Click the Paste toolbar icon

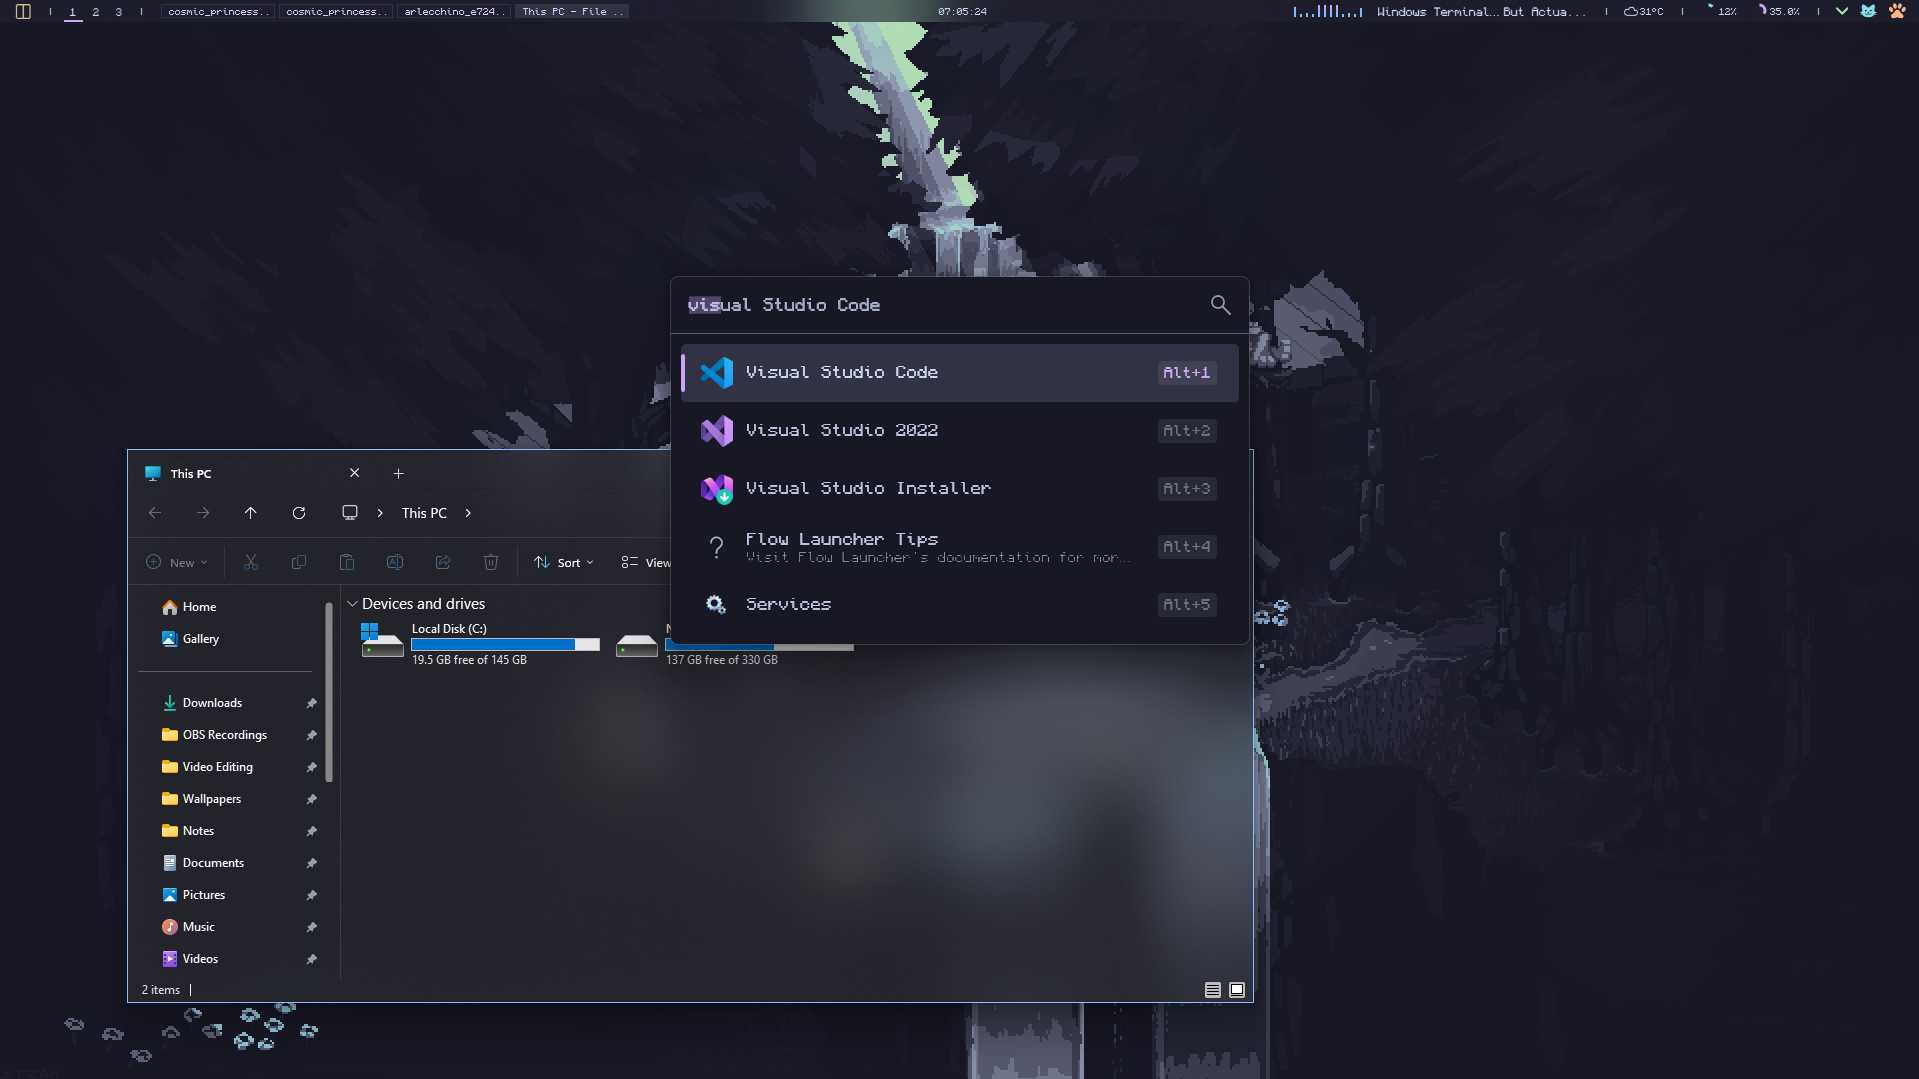pos(347,563)
